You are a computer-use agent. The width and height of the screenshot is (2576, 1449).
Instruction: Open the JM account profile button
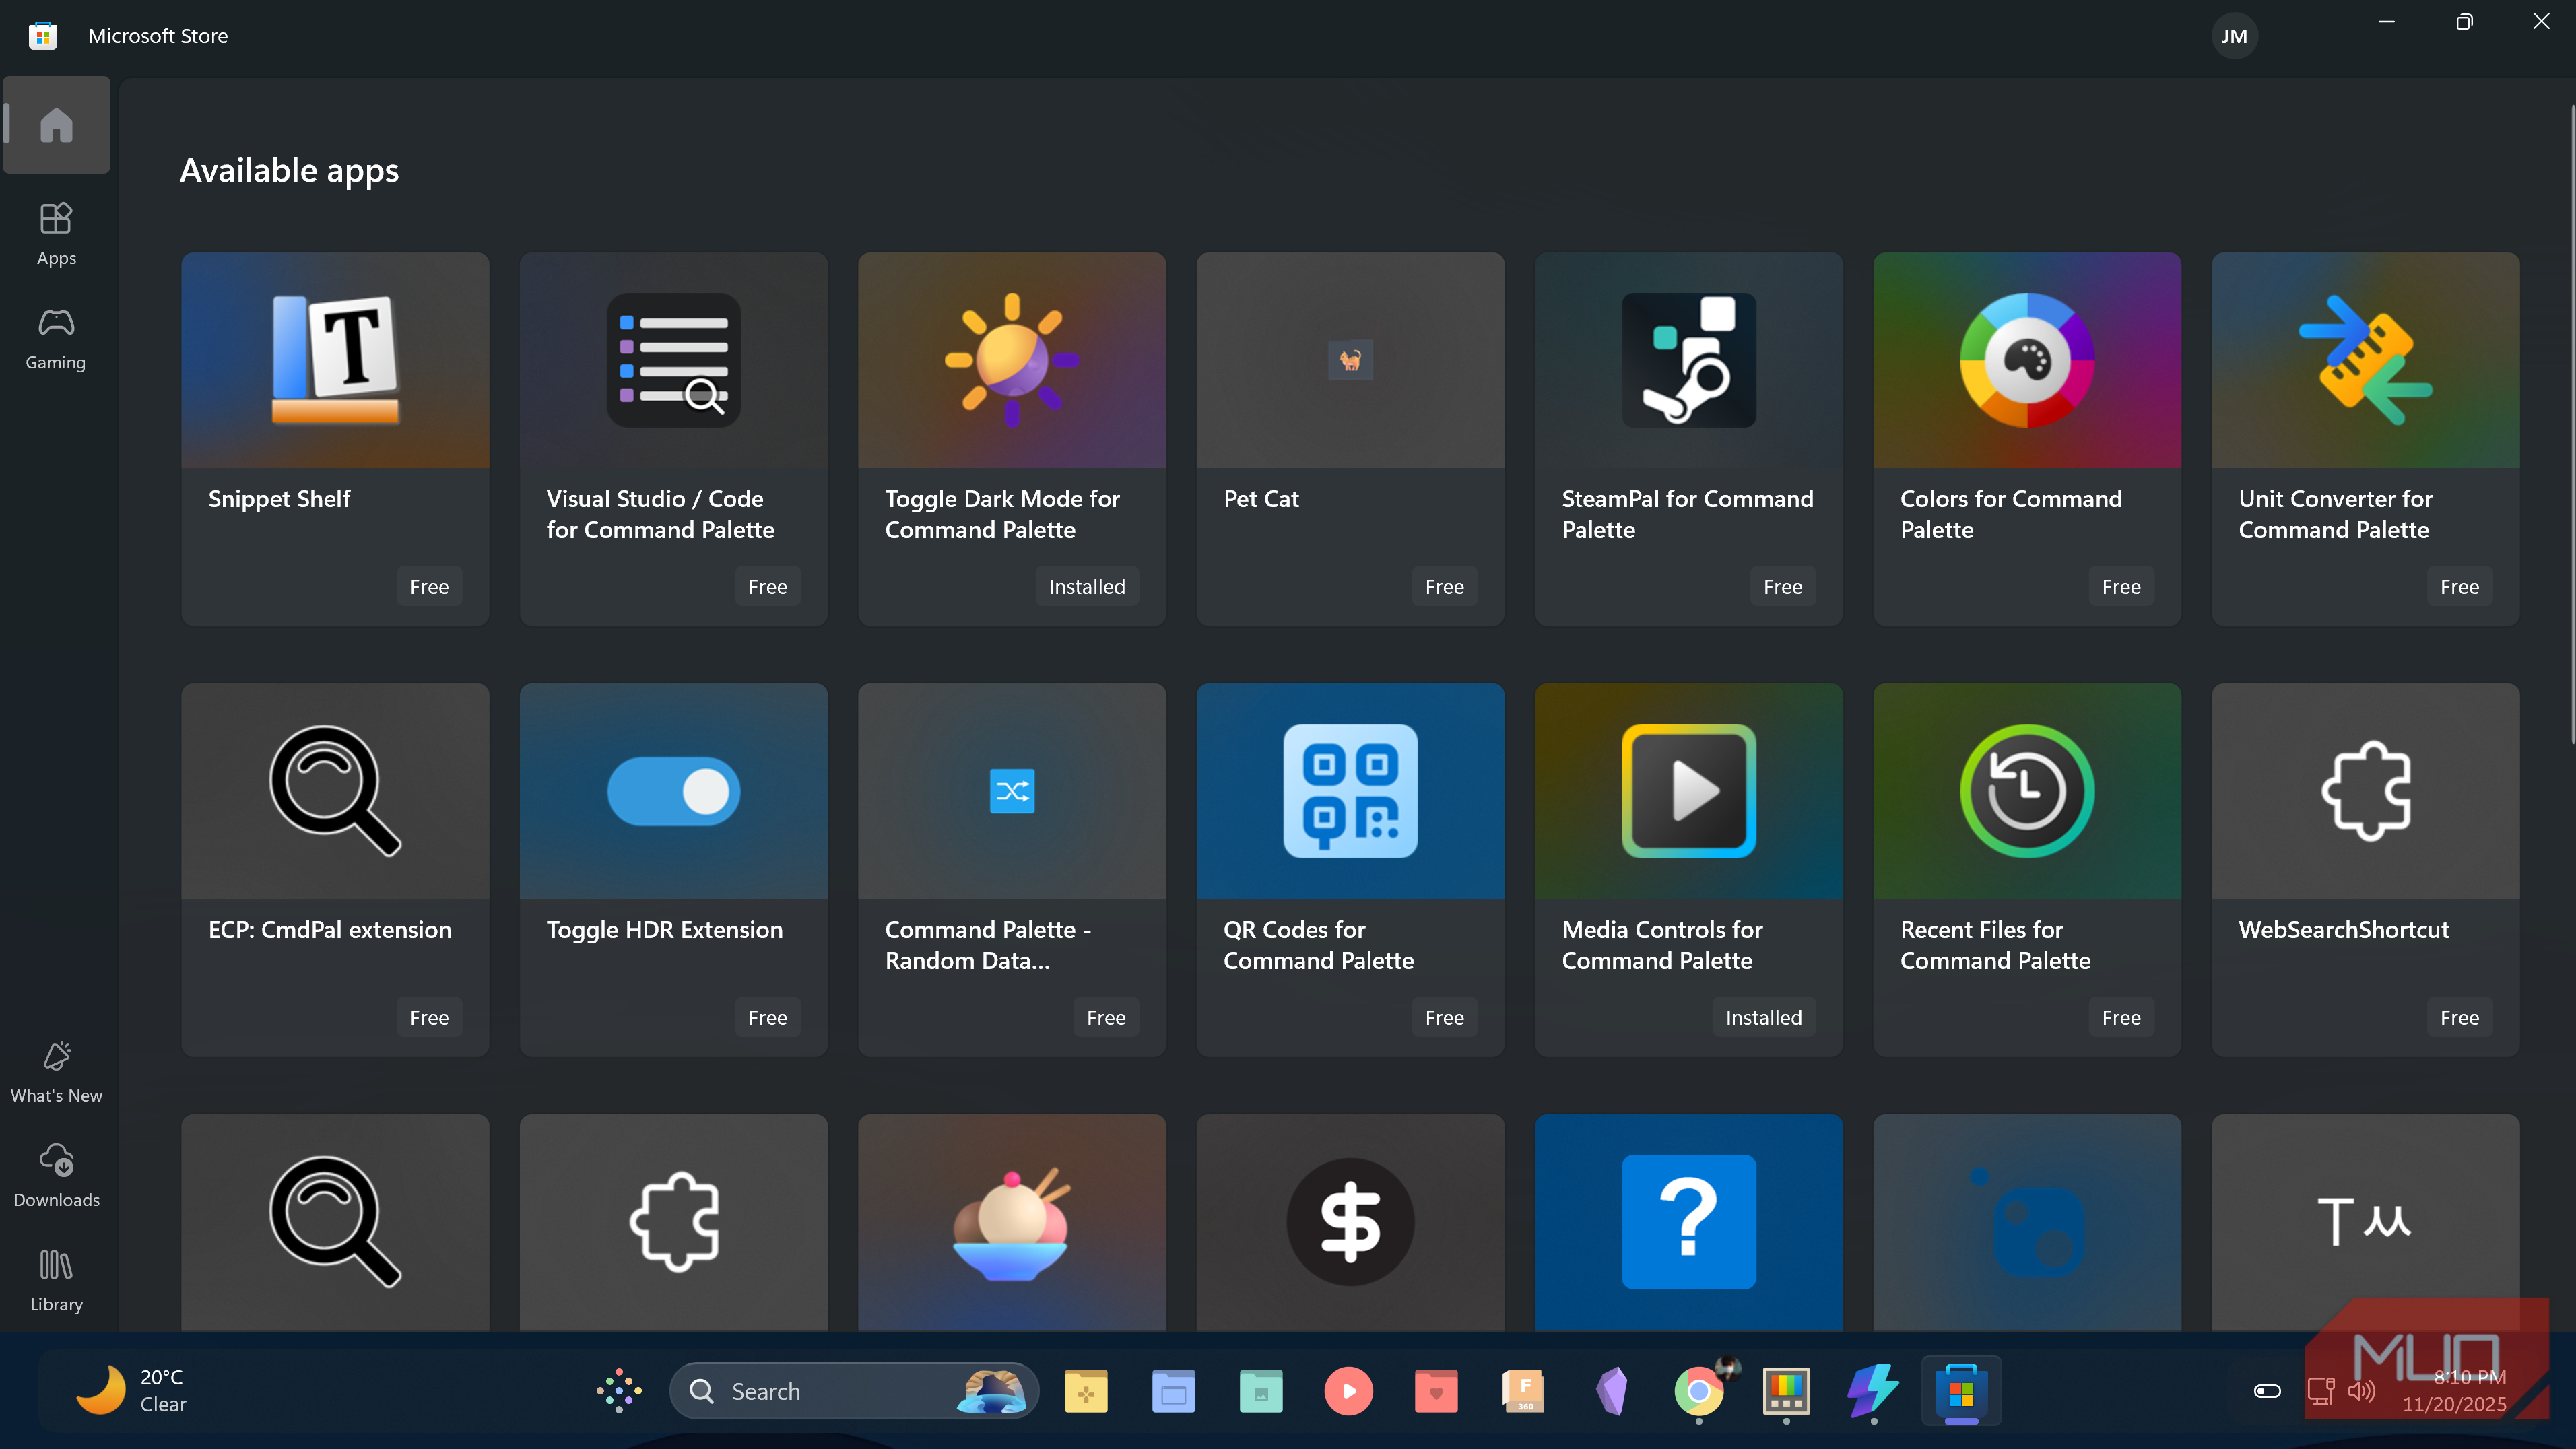tap(2234, 36)
